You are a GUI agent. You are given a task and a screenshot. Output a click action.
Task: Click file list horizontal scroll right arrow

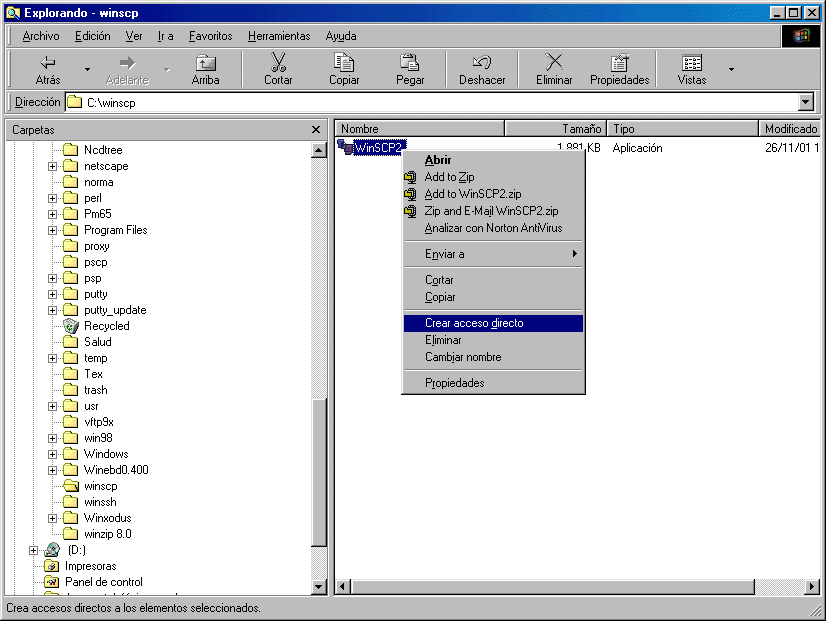pyautogui.click(x=812, y=586)
